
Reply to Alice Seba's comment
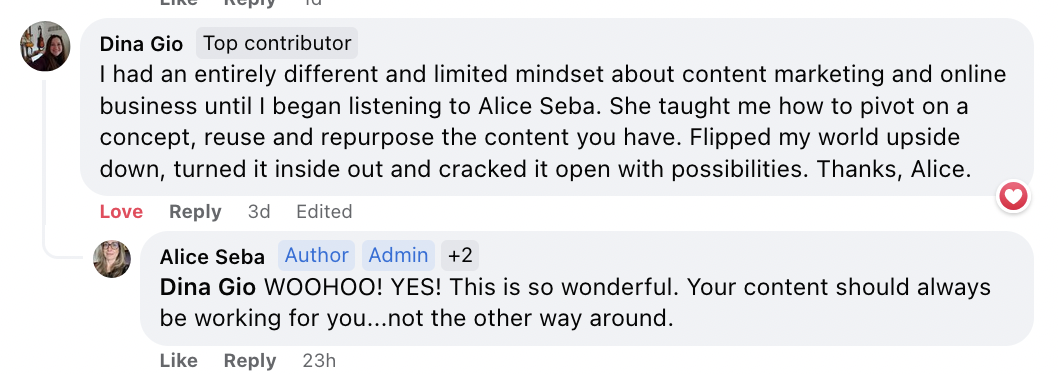click(x=250, y=361)
